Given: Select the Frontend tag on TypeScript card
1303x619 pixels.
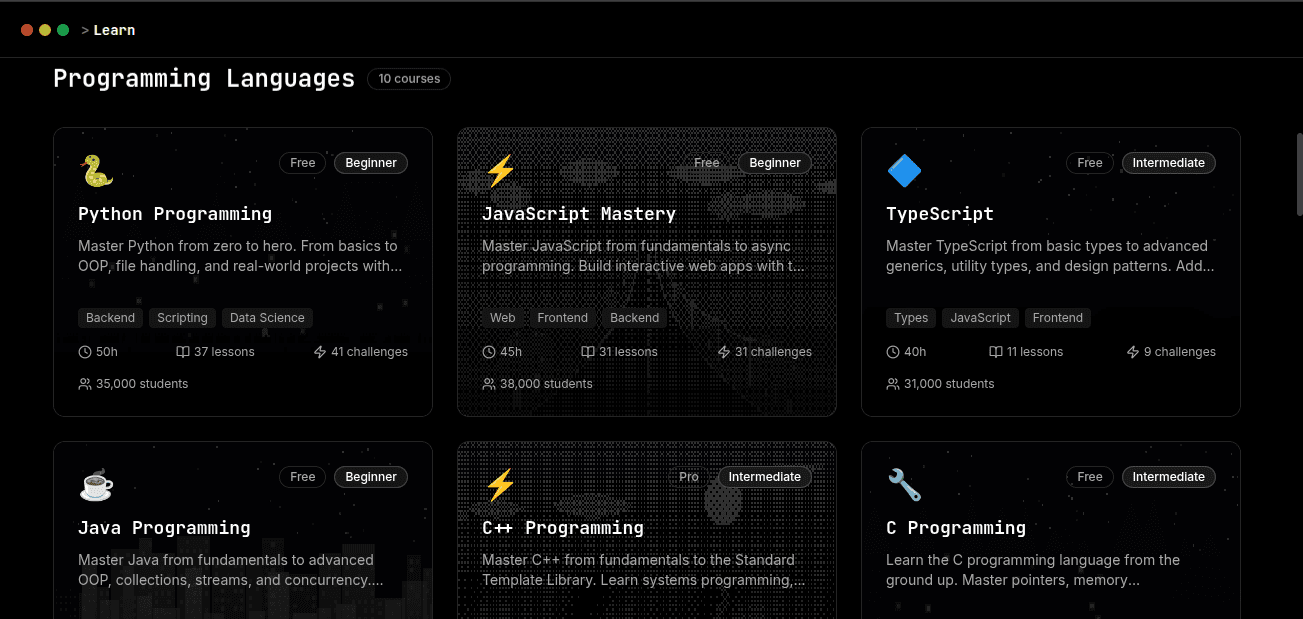Looking at the screenshot, I should (x=1057, y=317).
